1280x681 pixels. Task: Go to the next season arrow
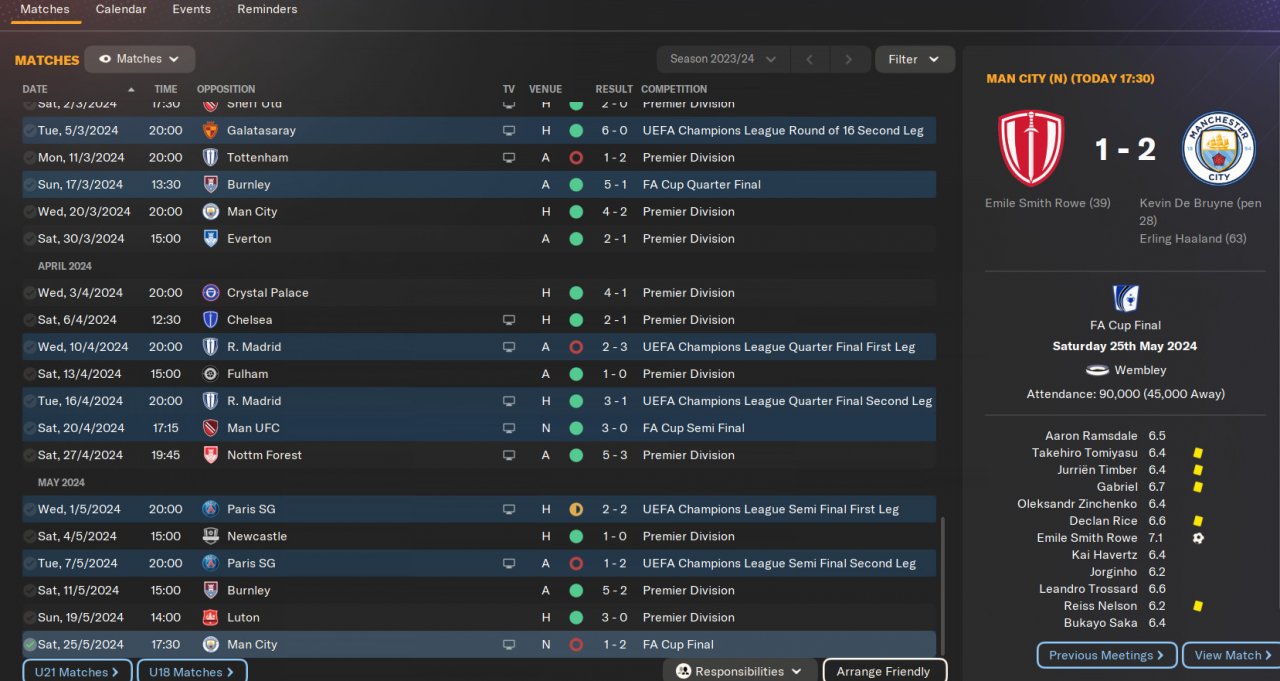(849, 59)
